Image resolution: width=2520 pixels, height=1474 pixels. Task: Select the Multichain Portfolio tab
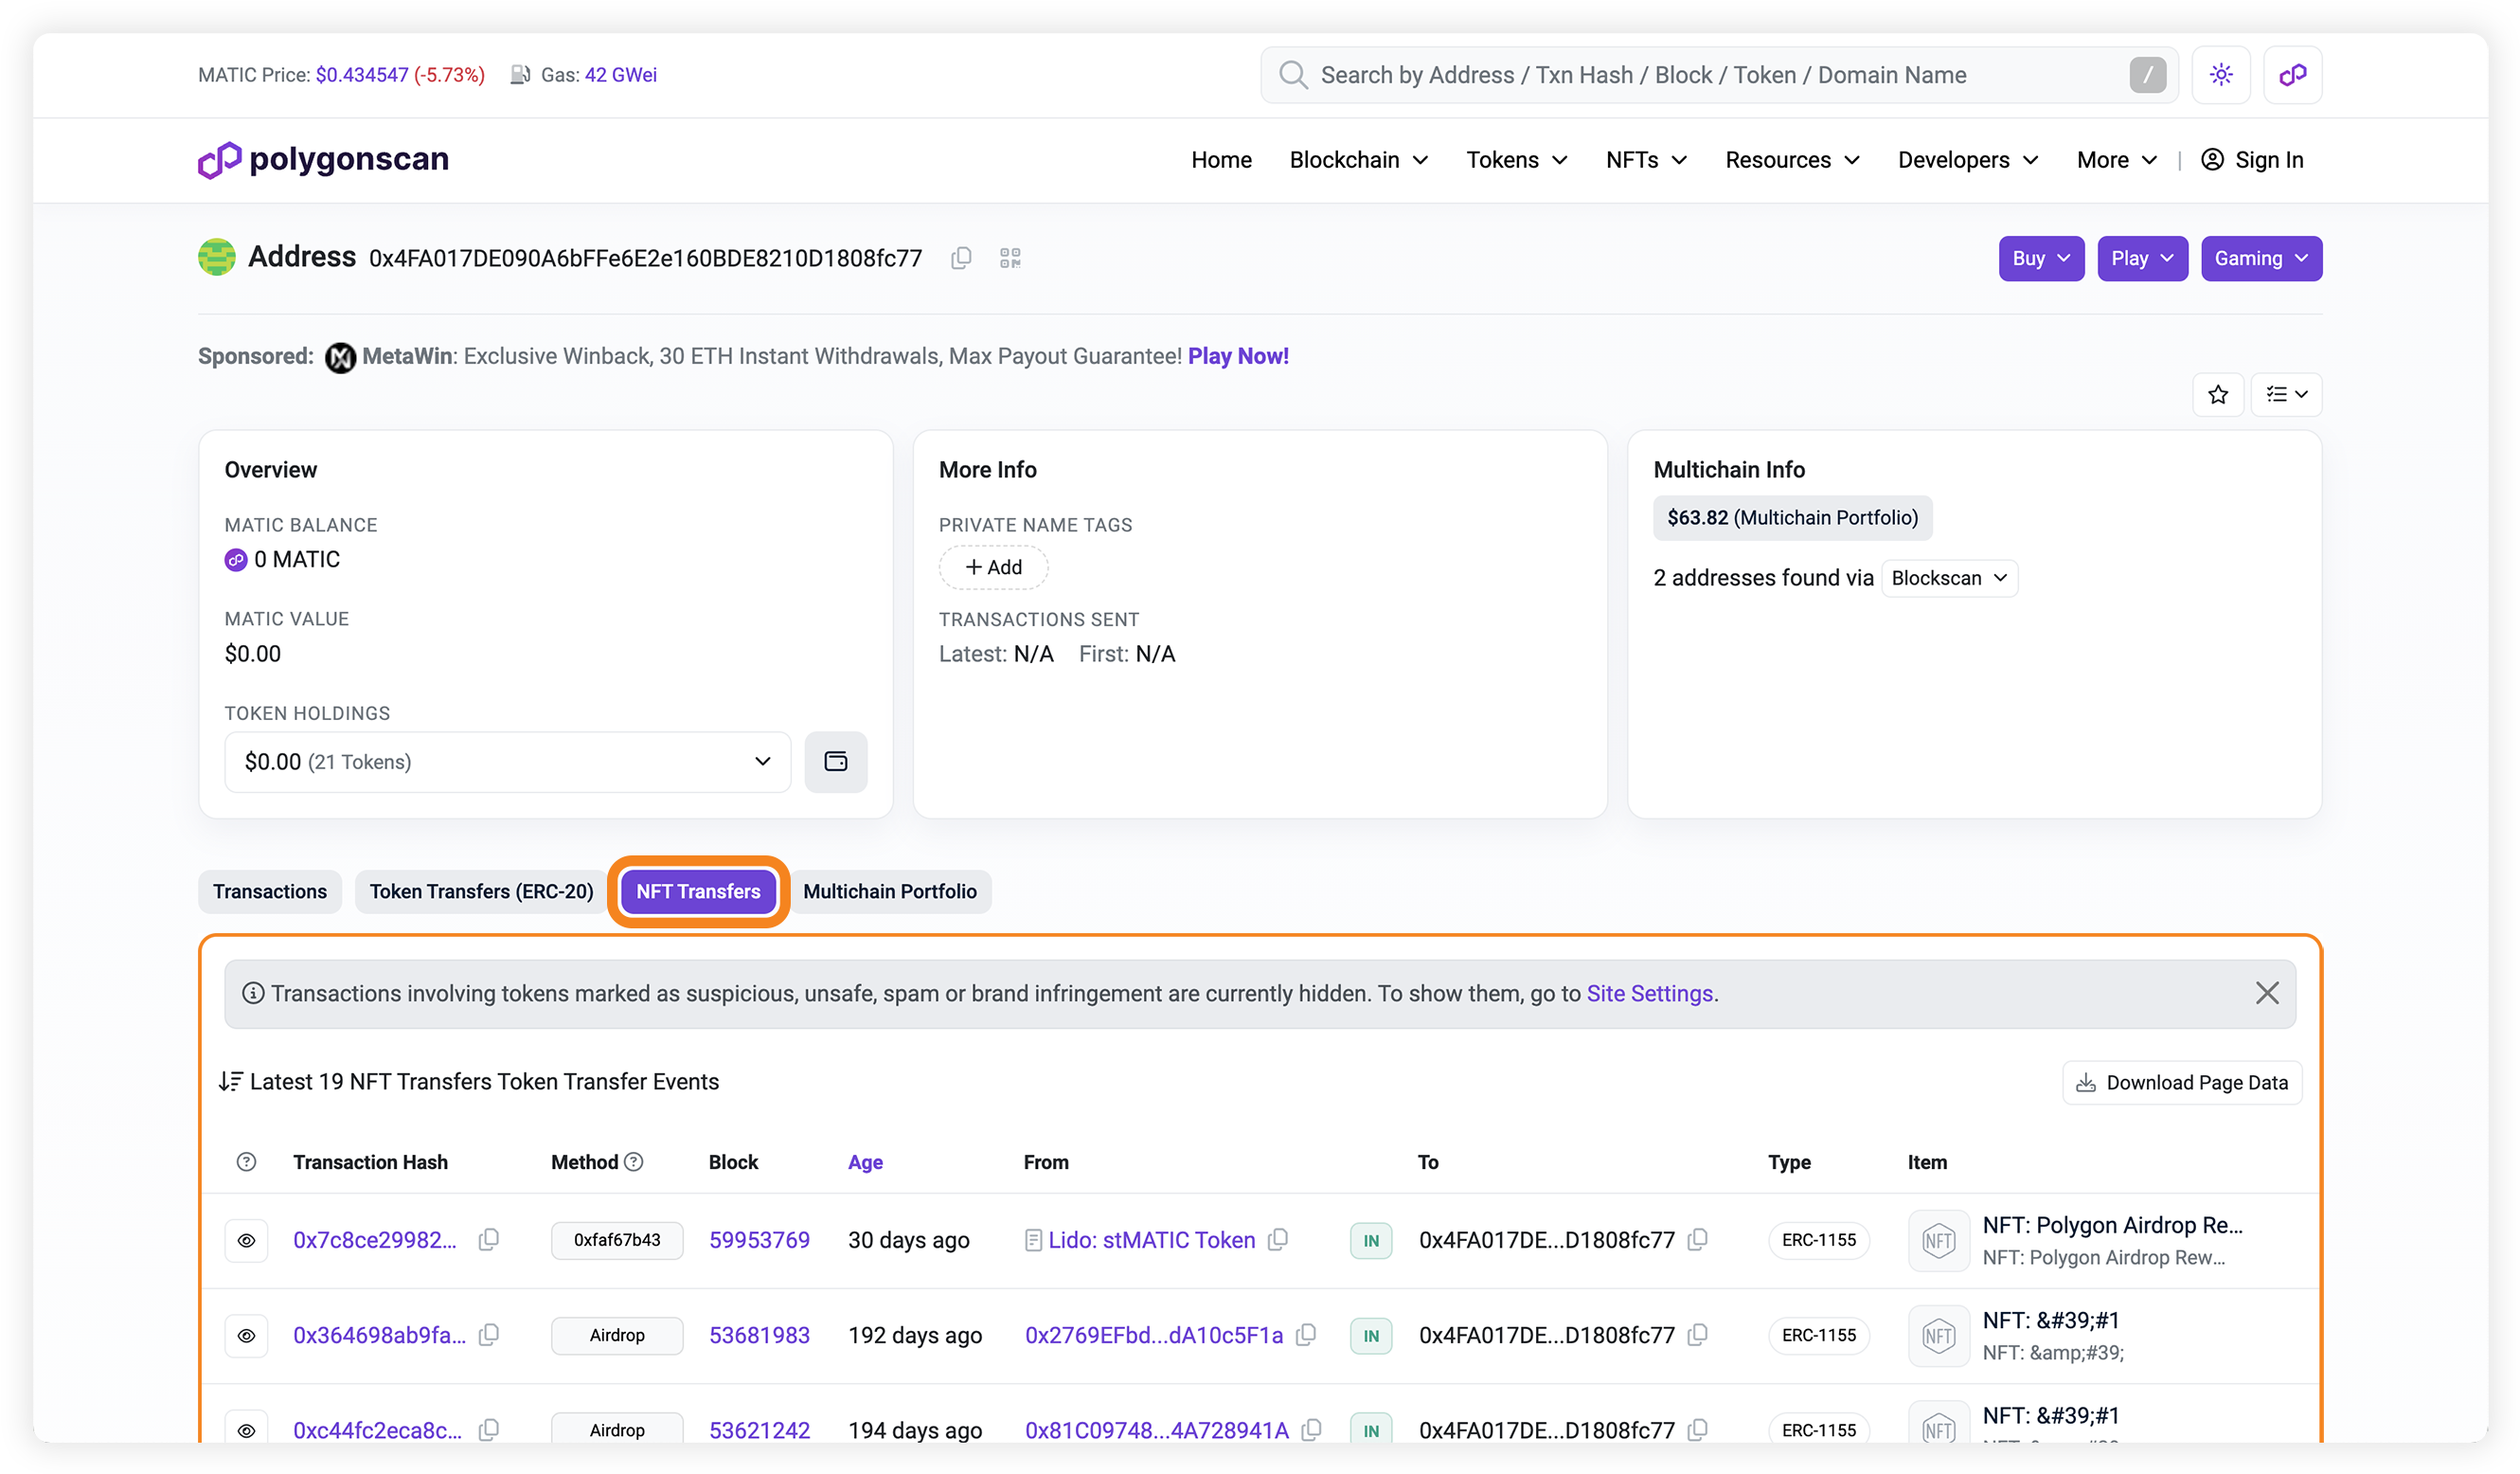(887, 891)
